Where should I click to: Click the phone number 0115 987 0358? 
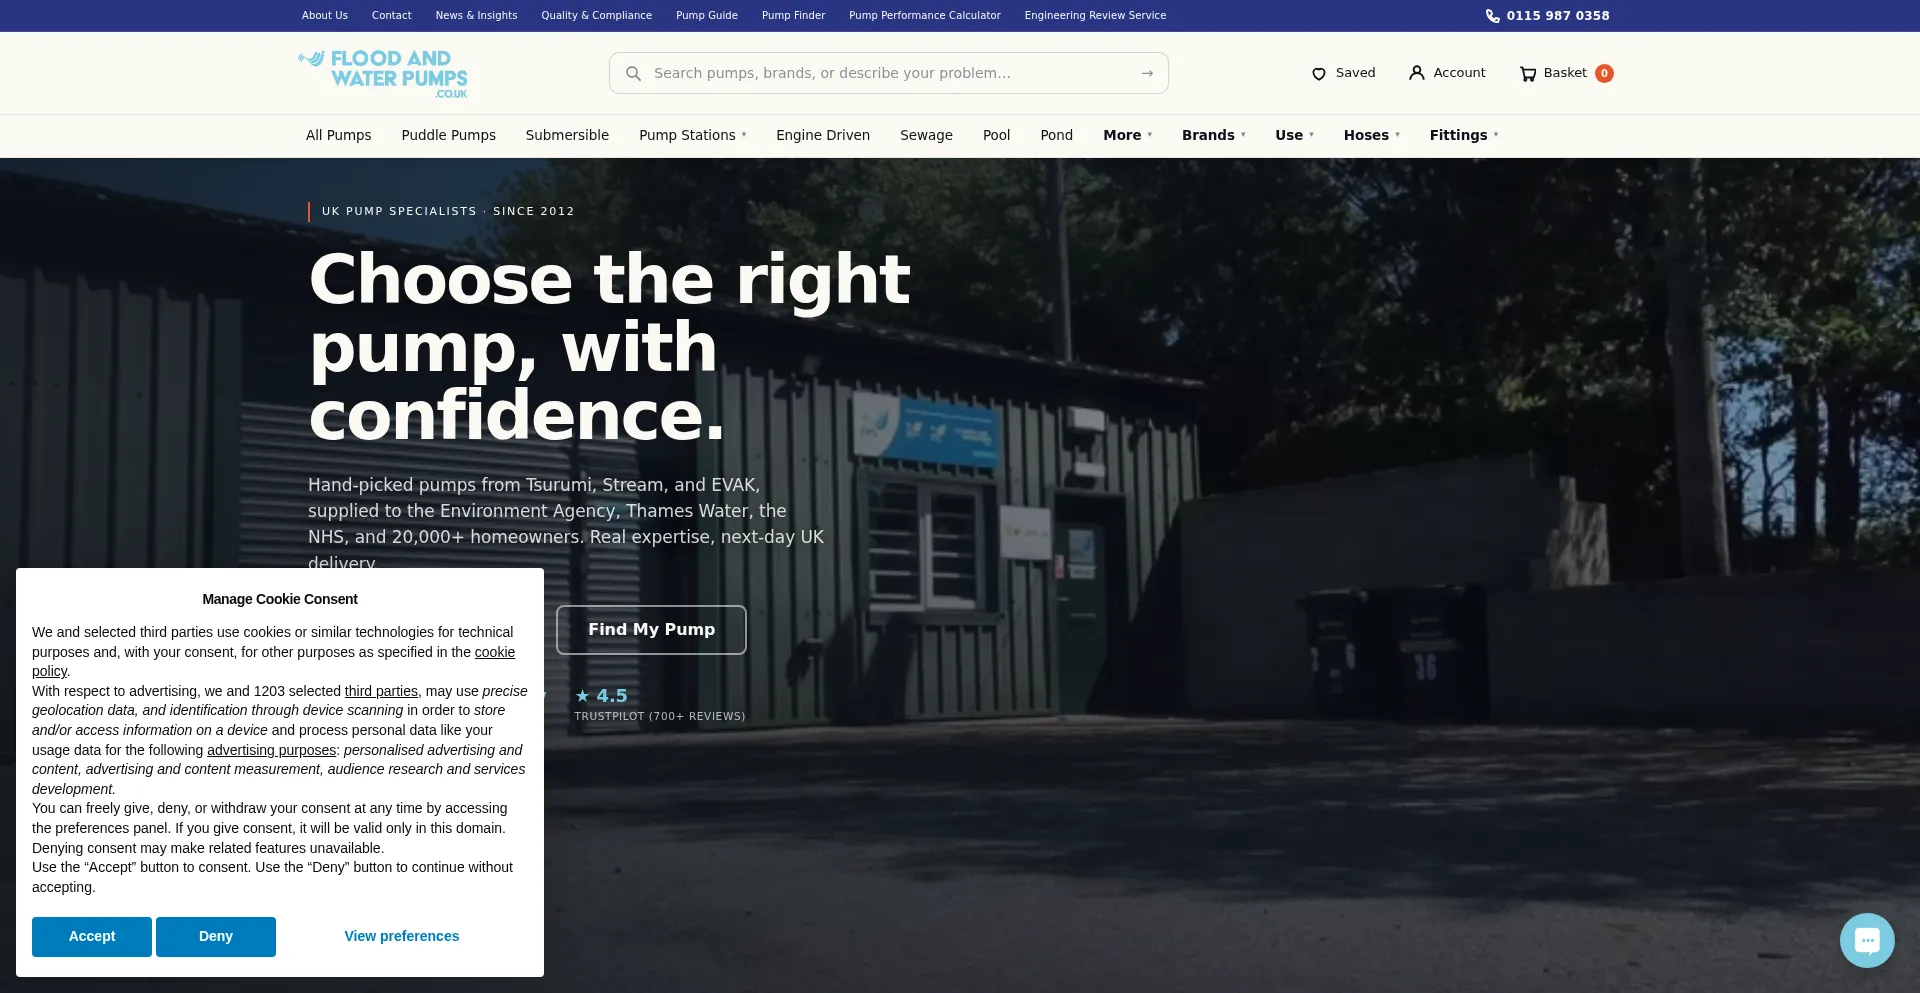point(1558,16)
